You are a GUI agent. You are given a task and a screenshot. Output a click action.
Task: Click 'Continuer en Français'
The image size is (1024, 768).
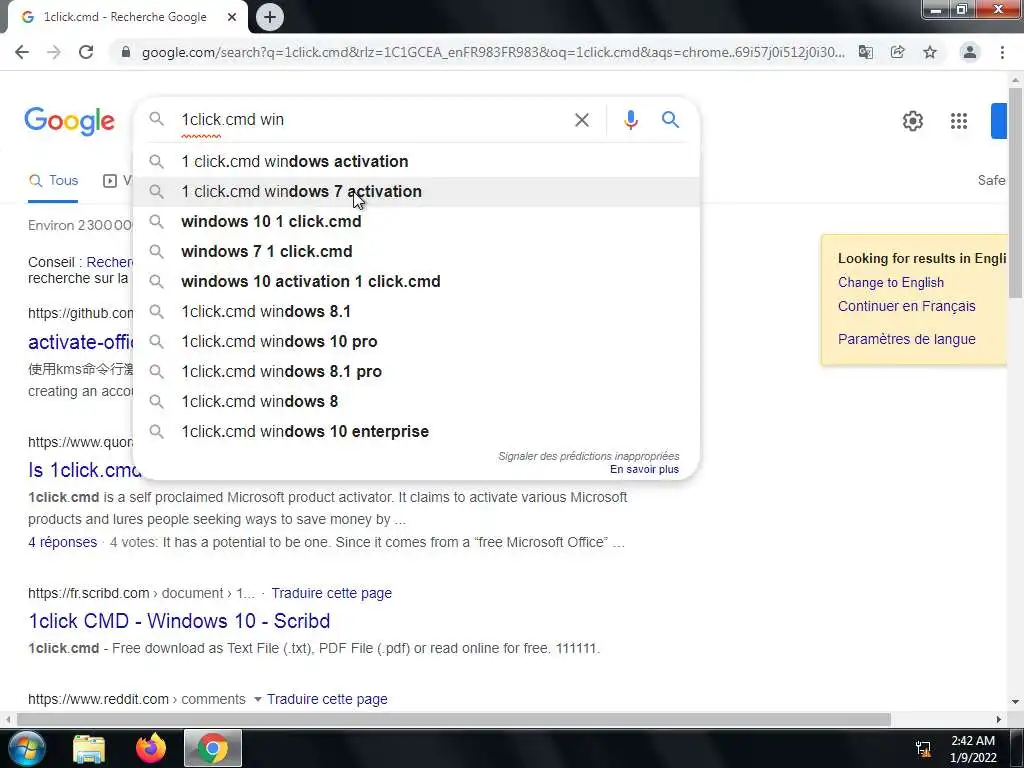click(x=906, y=306)
